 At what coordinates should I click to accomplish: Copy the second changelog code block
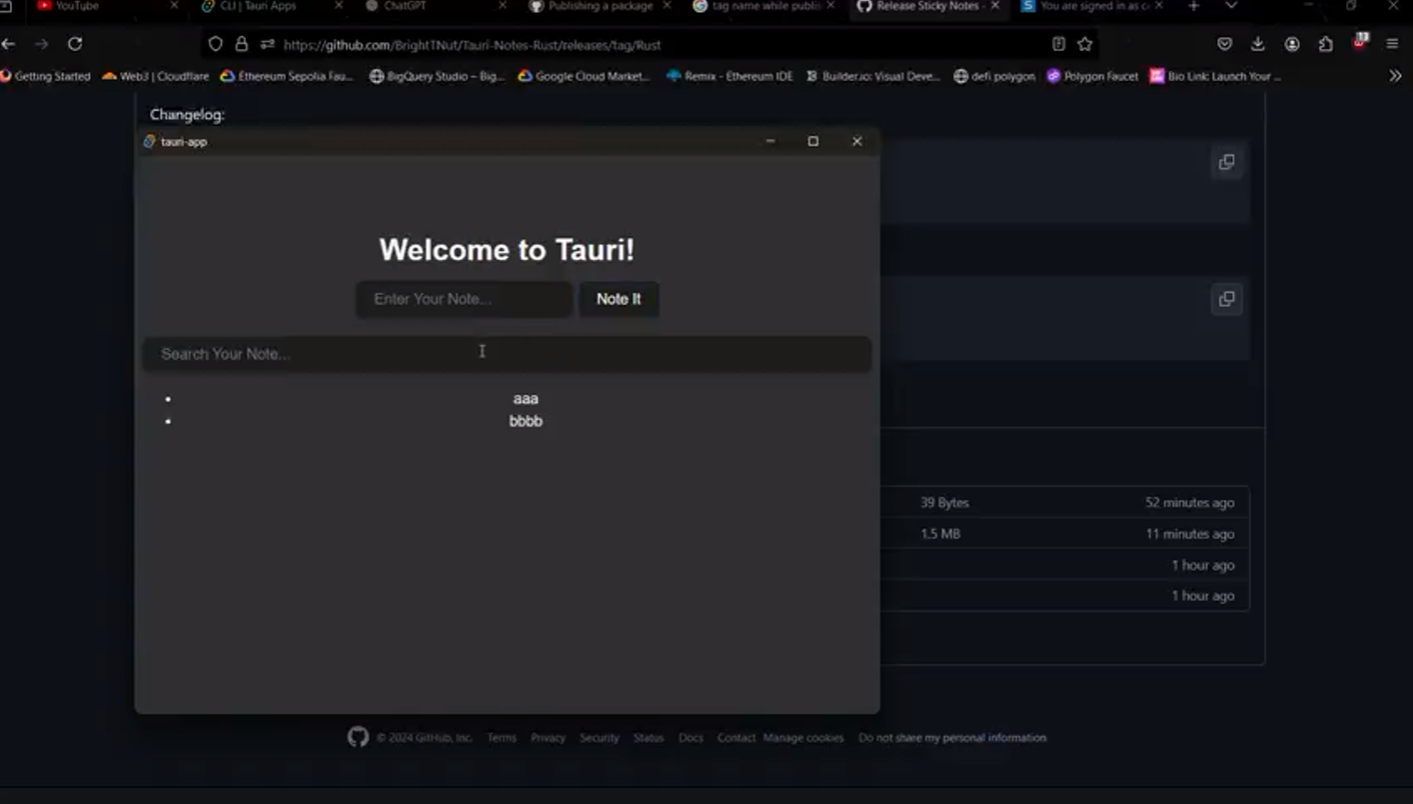(1226, 299)
